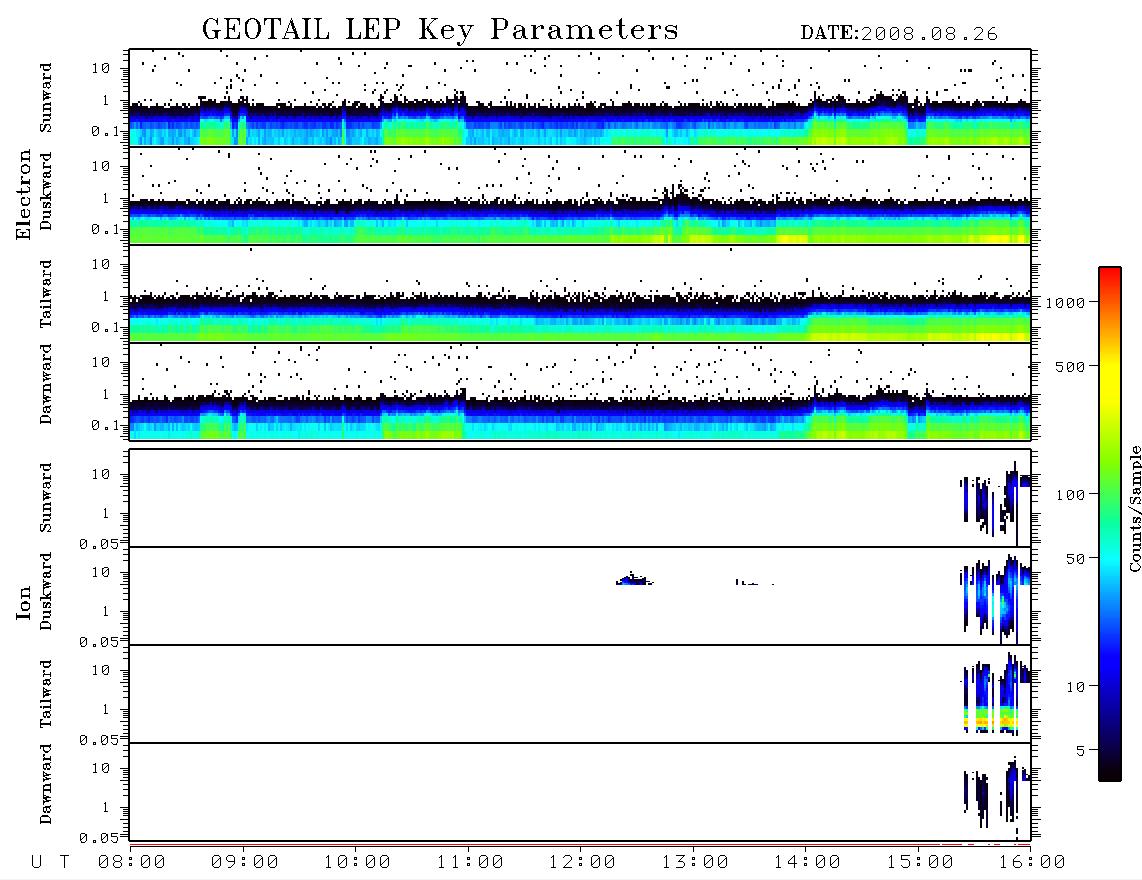The image size is (1142, 880).
Task: Click the '08:00' UT tick label
Action: point(132,862)
